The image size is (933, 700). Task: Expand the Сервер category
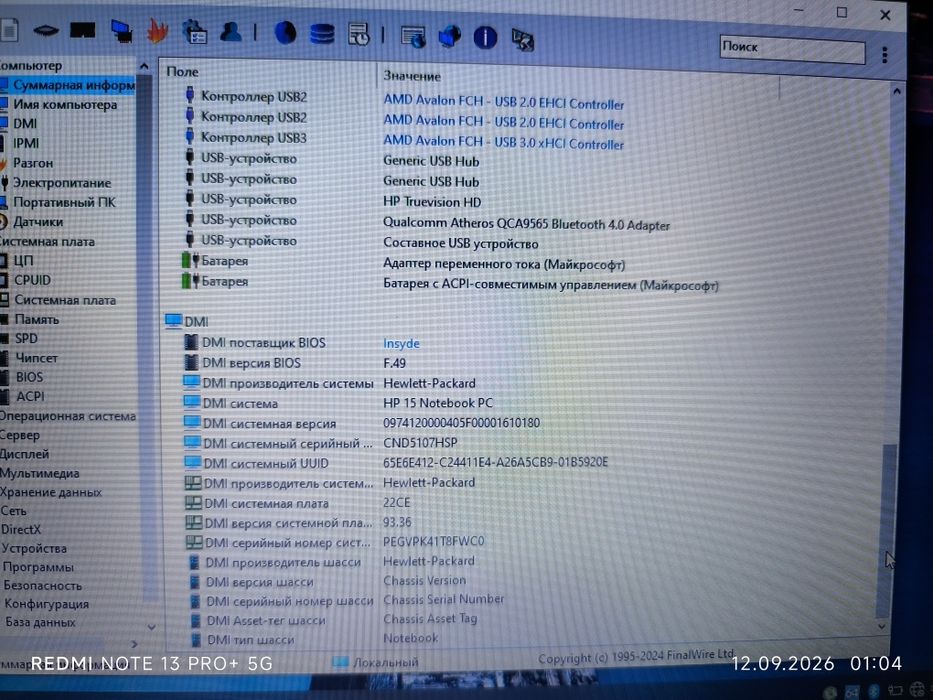20,435
